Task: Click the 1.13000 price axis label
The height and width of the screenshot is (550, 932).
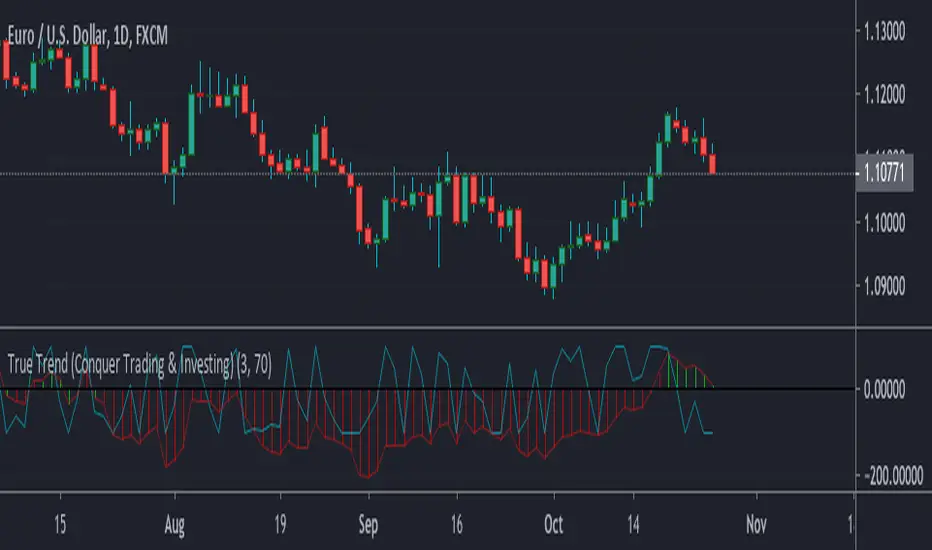Action: coord(884,31)
